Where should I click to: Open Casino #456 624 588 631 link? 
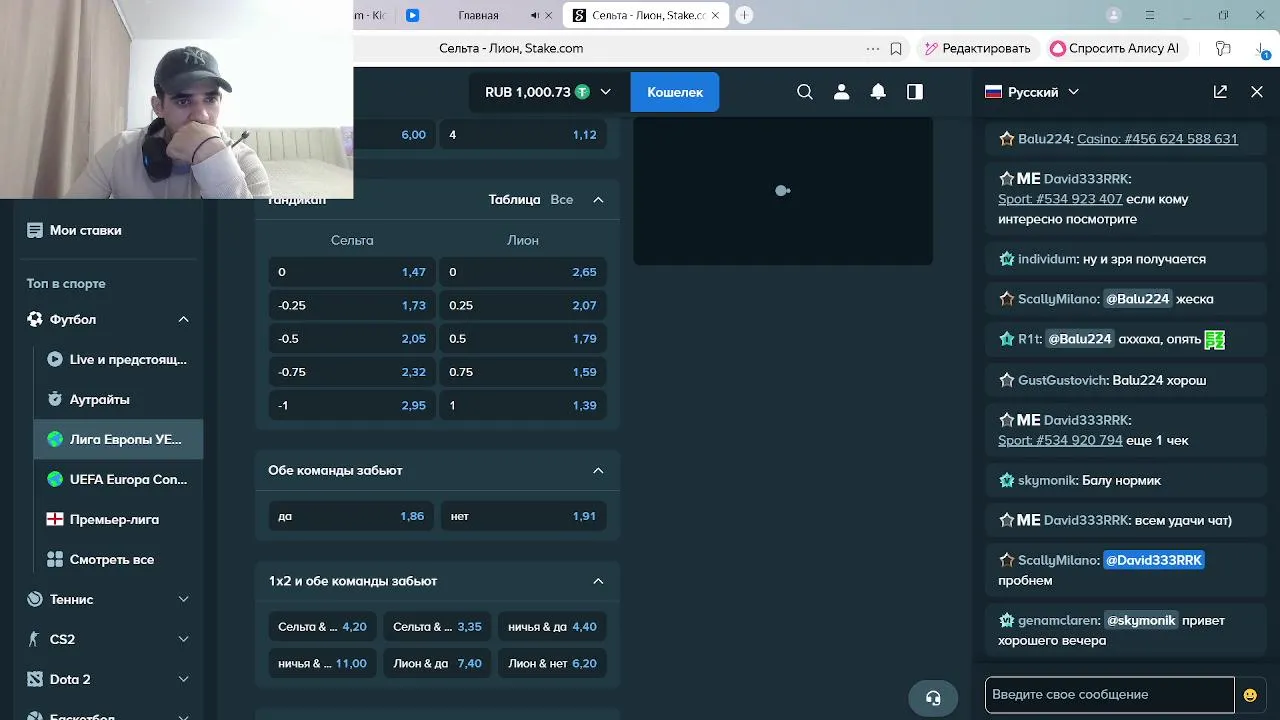[x=1157, y=139]
